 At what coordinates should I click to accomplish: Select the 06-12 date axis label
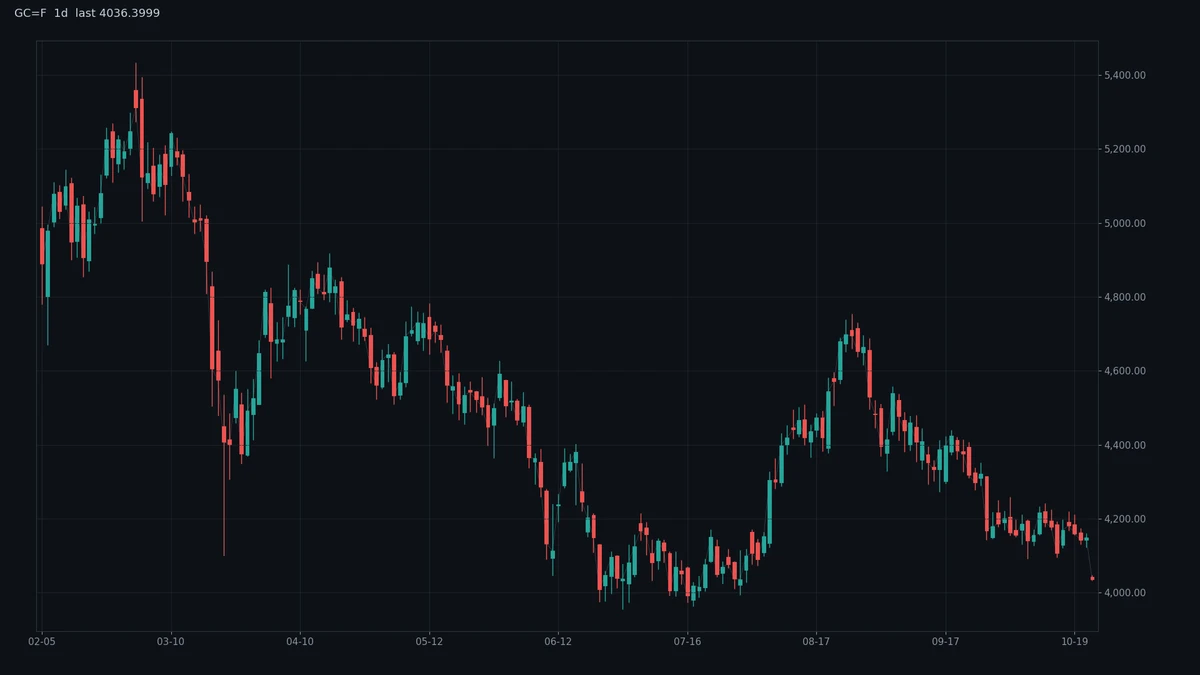558,640
